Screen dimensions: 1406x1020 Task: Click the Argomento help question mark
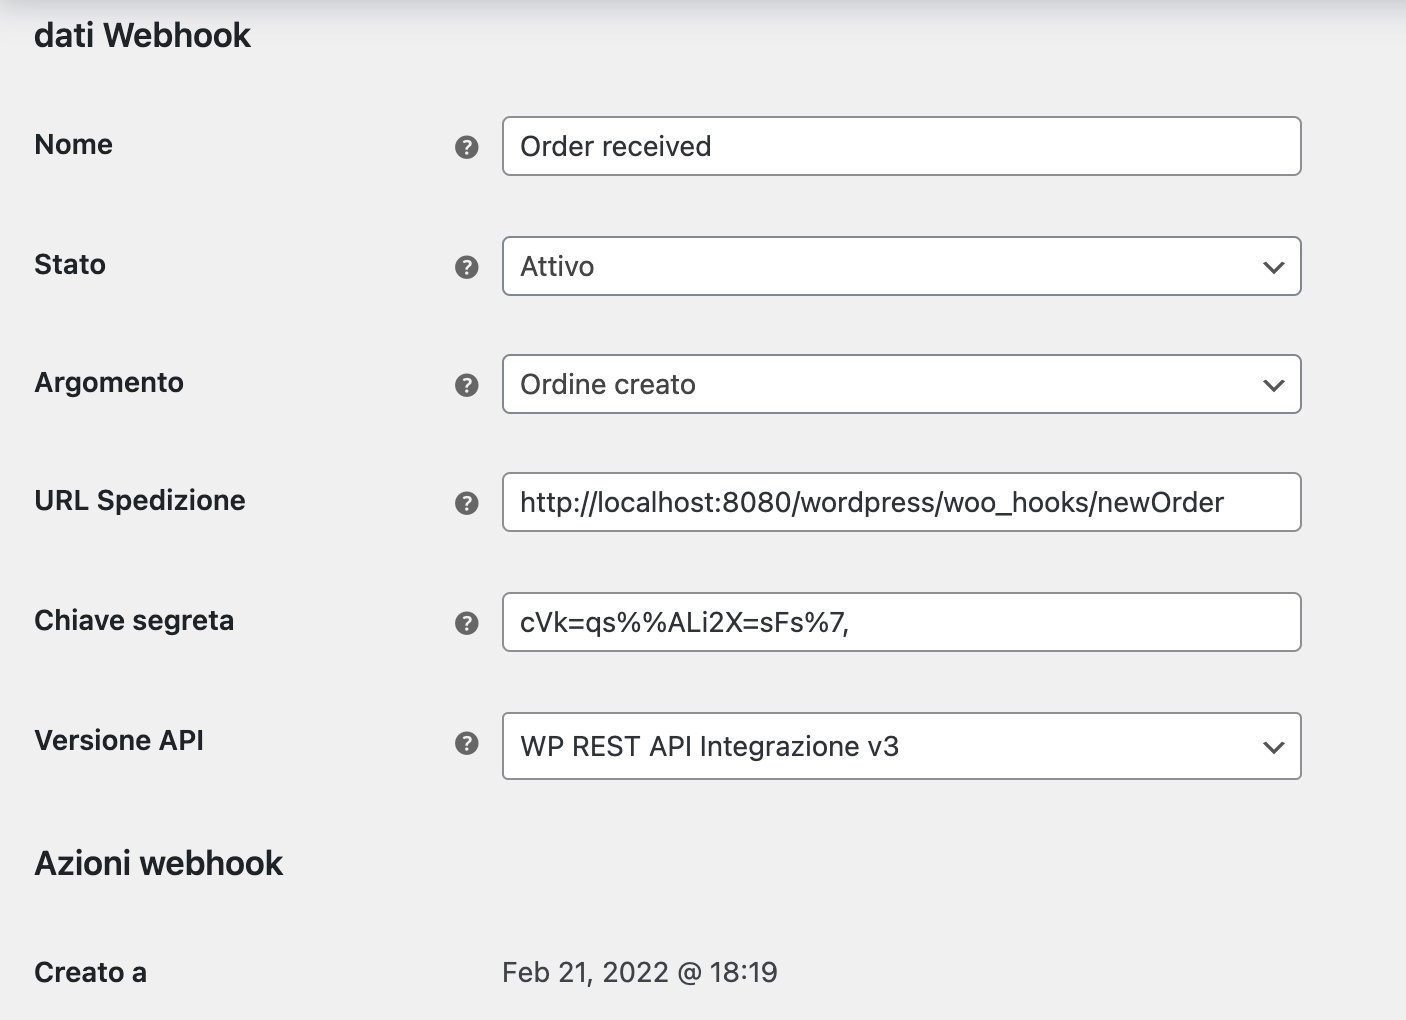point(466,385)
